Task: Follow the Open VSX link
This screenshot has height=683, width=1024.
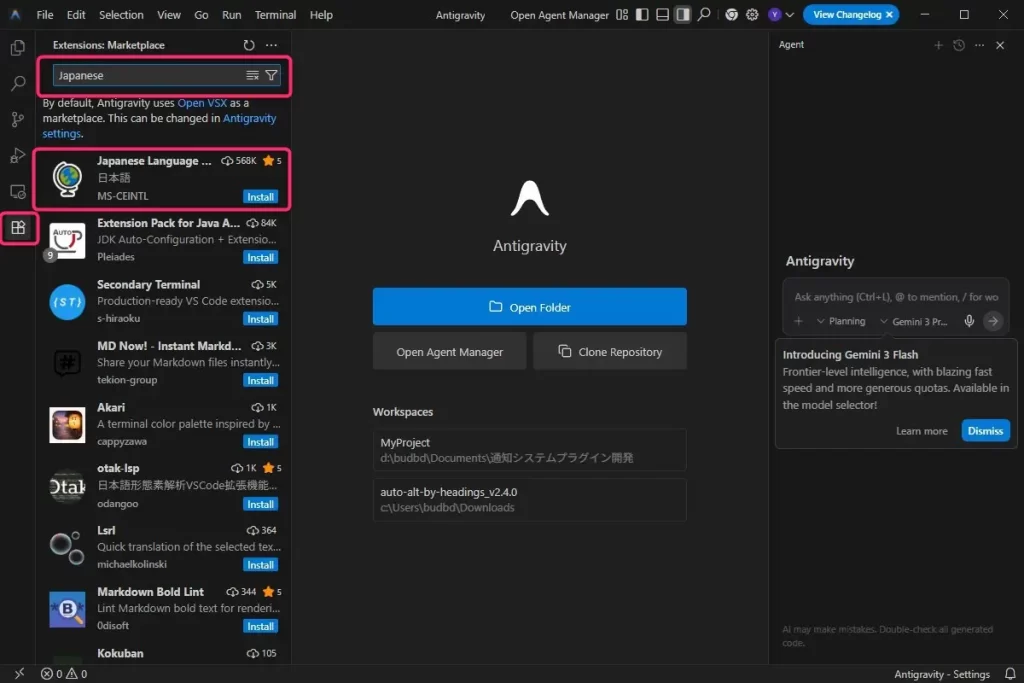Action: tap(202, 103)
